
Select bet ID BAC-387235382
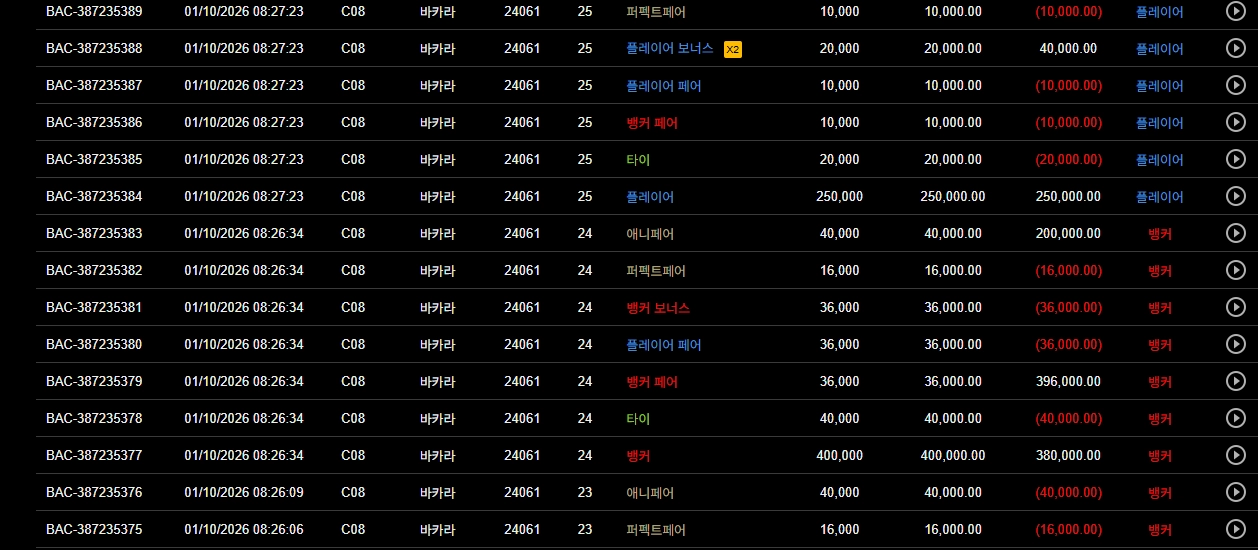[x=94, y=271]
